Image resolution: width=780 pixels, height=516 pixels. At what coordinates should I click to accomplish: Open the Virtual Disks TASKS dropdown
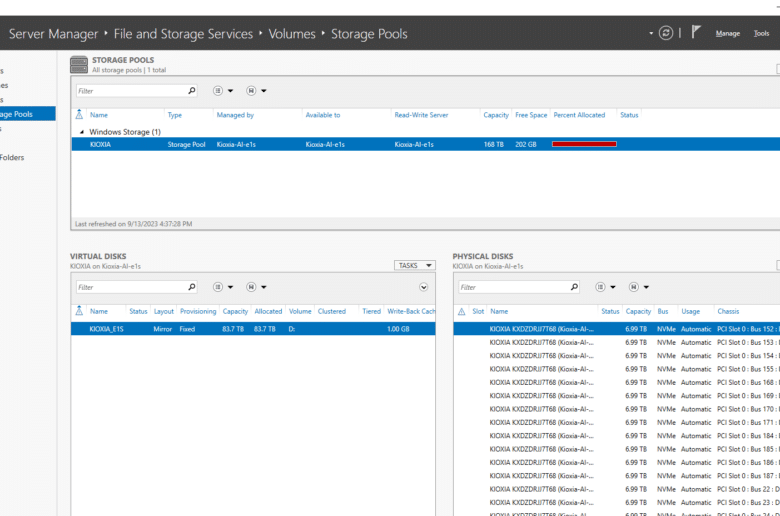(x=414, y=265)
